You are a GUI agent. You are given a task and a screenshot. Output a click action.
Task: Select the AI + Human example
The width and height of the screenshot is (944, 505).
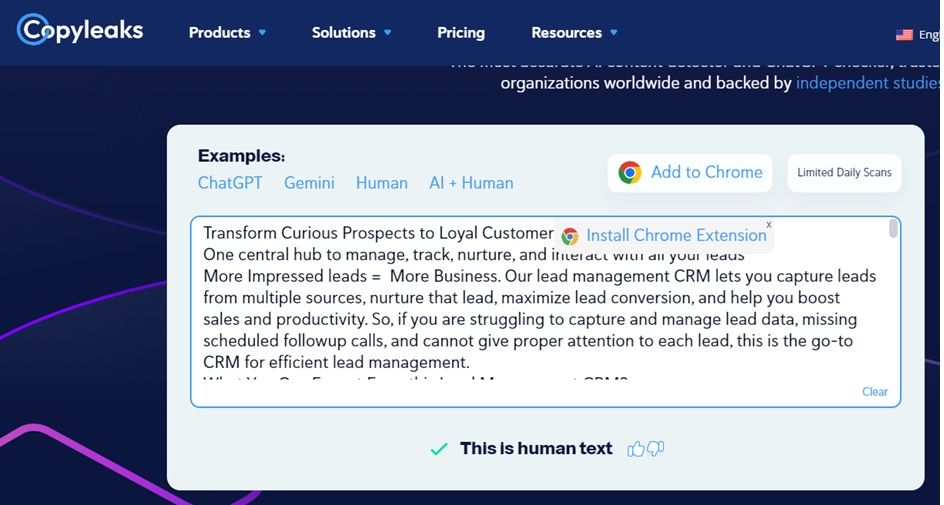click(x=471, y=183)
